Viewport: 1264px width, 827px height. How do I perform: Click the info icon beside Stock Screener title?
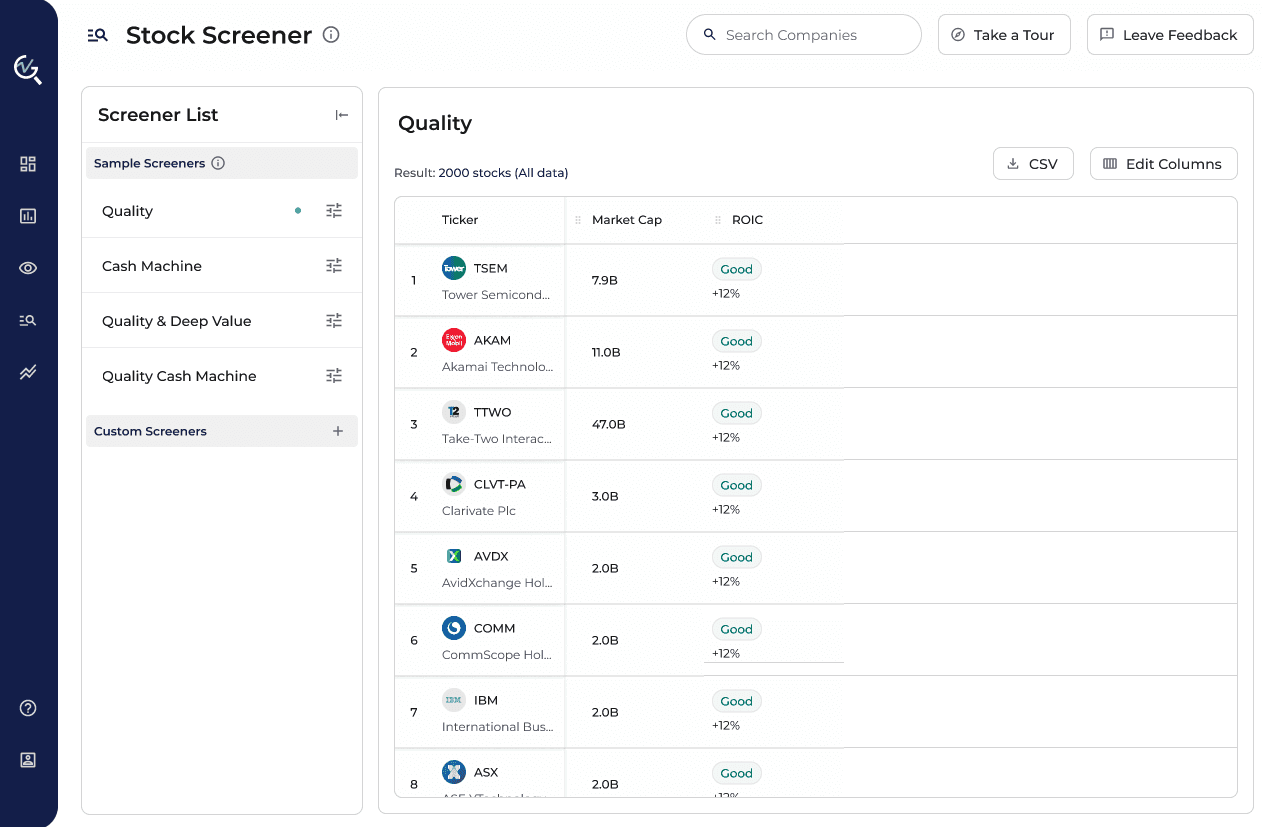331,35
